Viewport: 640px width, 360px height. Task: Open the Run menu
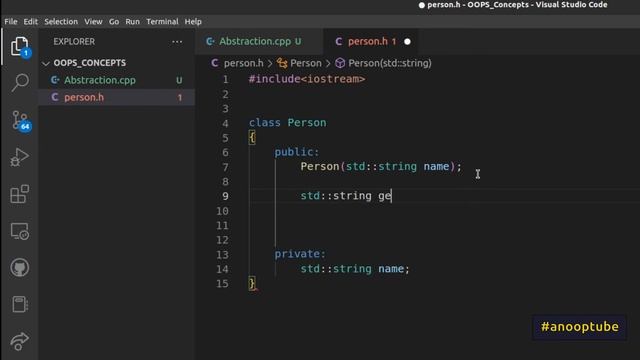(x=132, y=22)
